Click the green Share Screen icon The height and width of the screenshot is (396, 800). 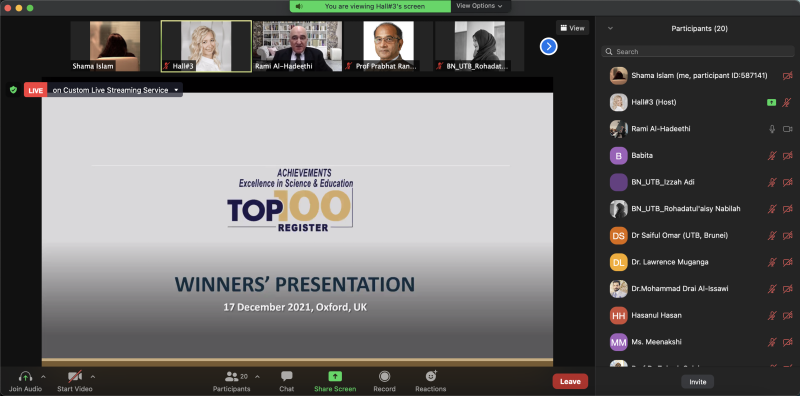click(x=335, y=377)
